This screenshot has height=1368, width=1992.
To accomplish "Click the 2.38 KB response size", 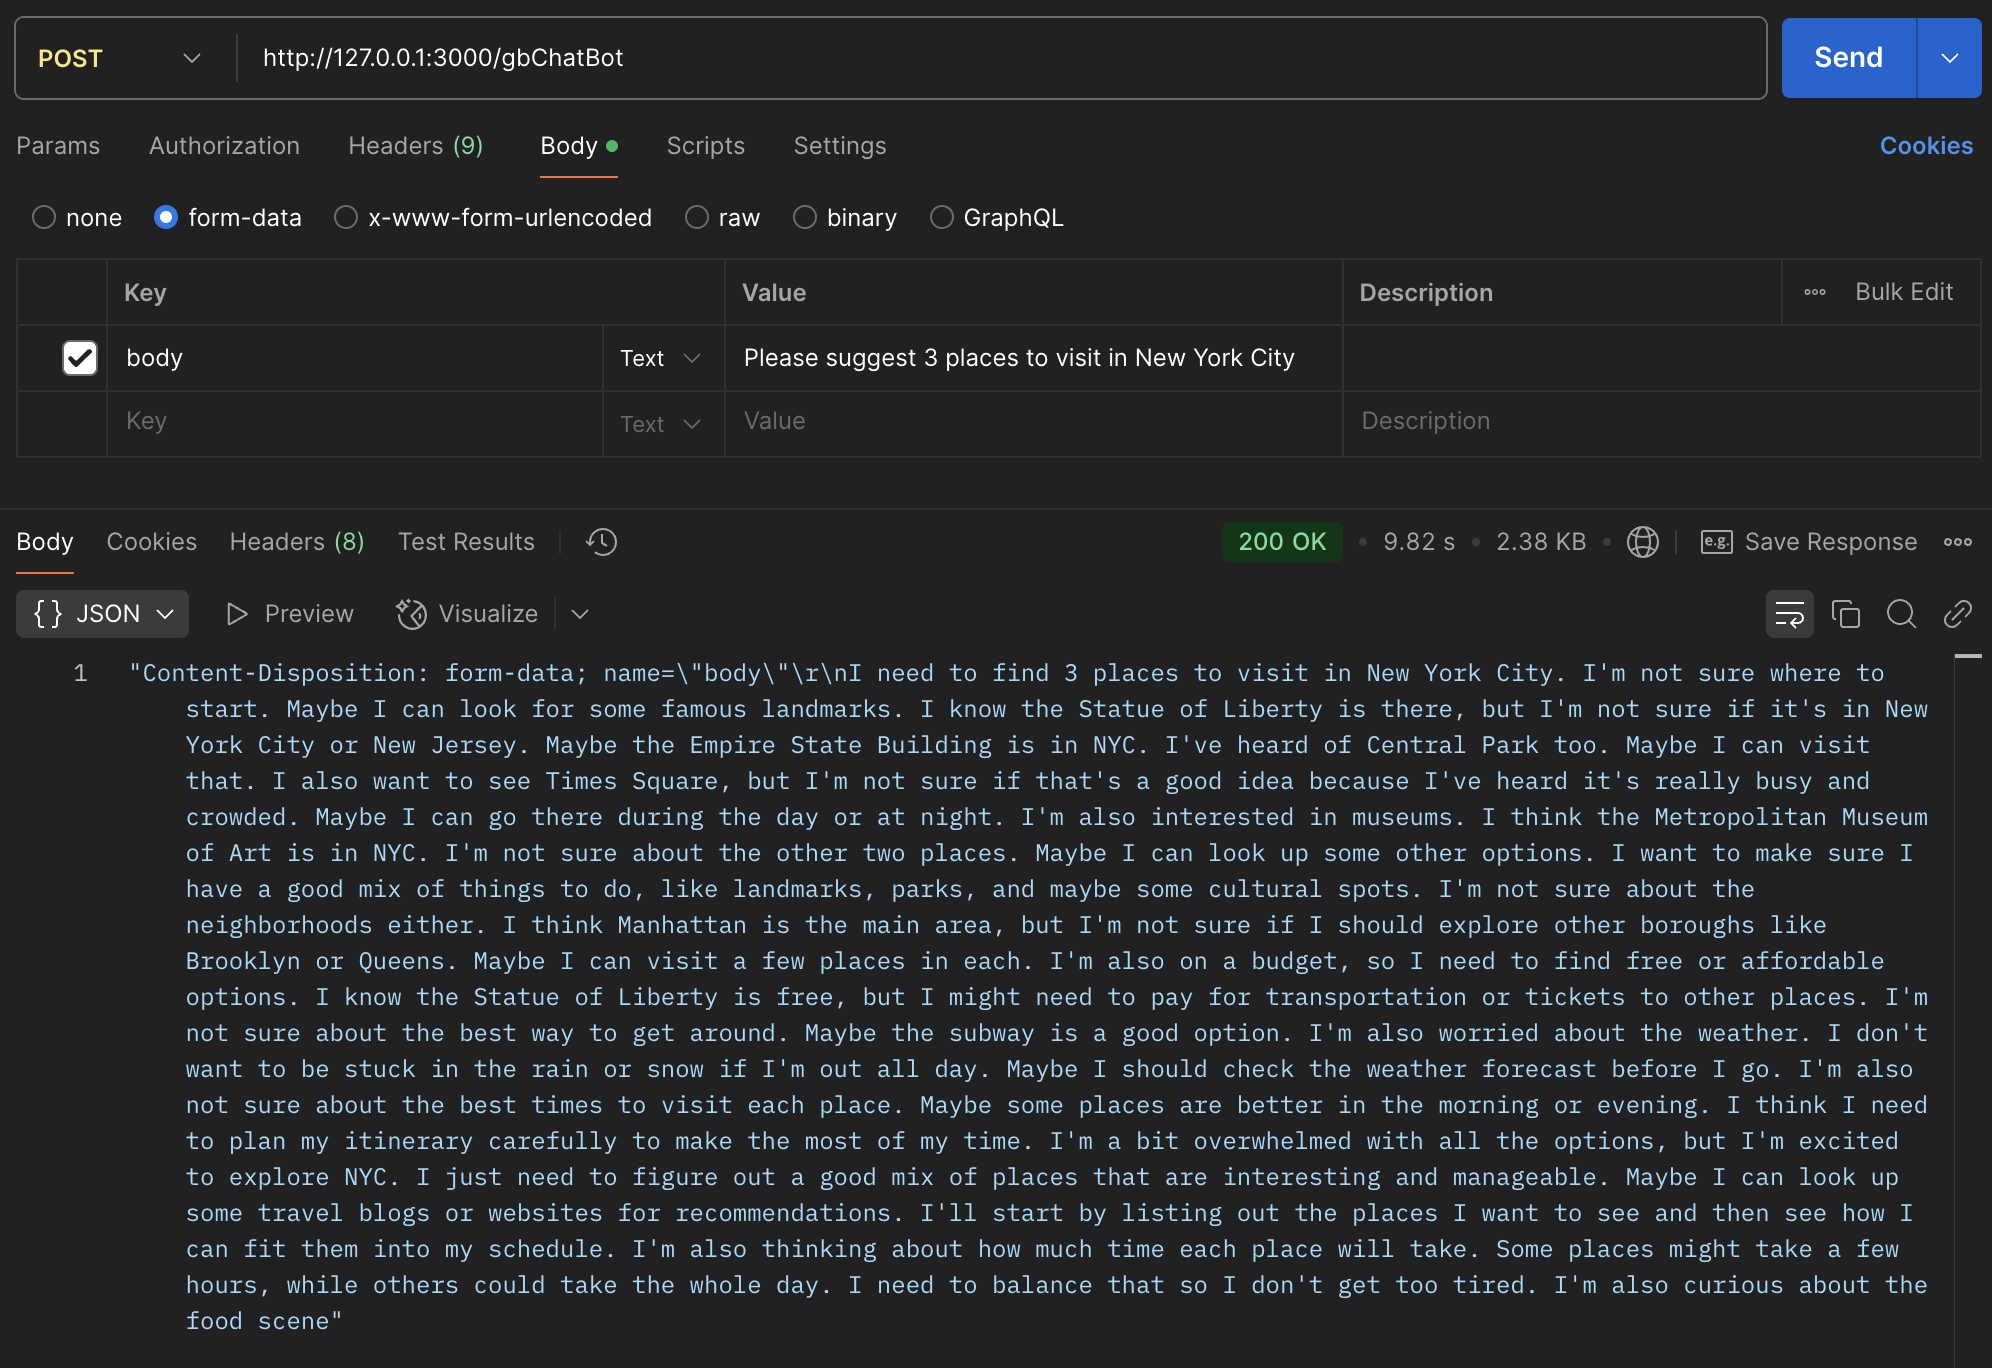I will [x=1541, y=542].
